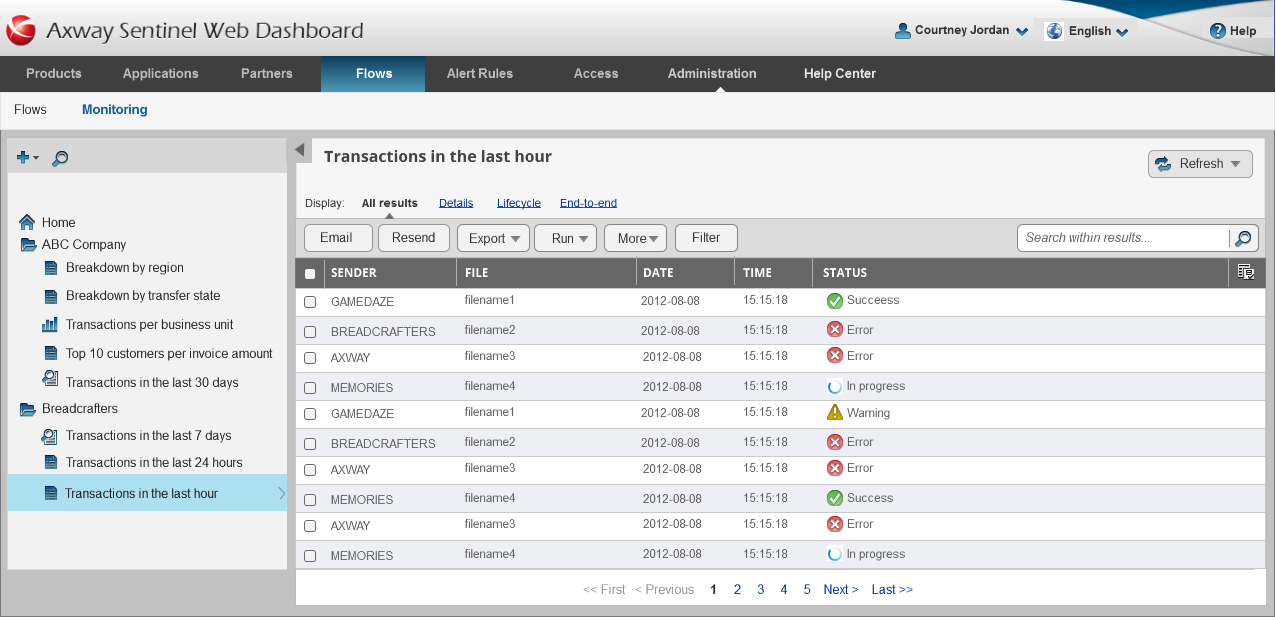Check the last MEMORIES row checkbox
The width and height of the screenshot is (1276, 617).
point(310,556)
